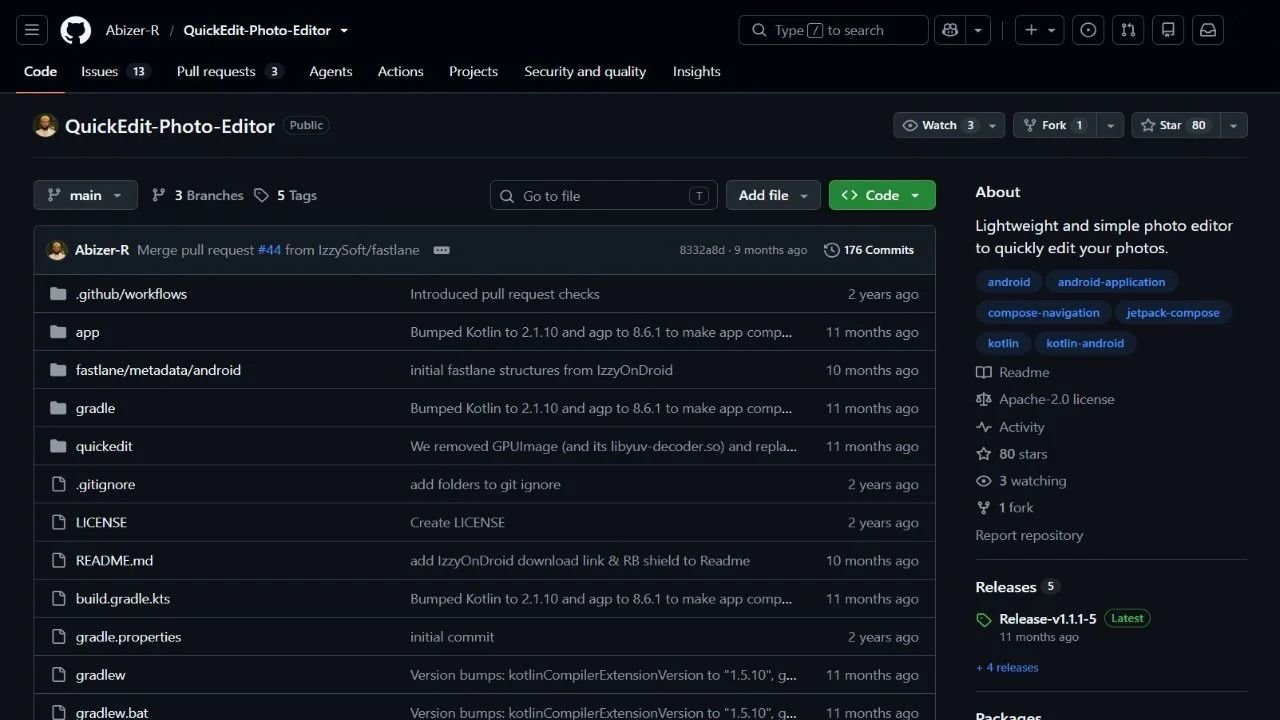Open the green Code dropdown
The height and width of the screenshot is (720, 1280).
coord(882,195)
